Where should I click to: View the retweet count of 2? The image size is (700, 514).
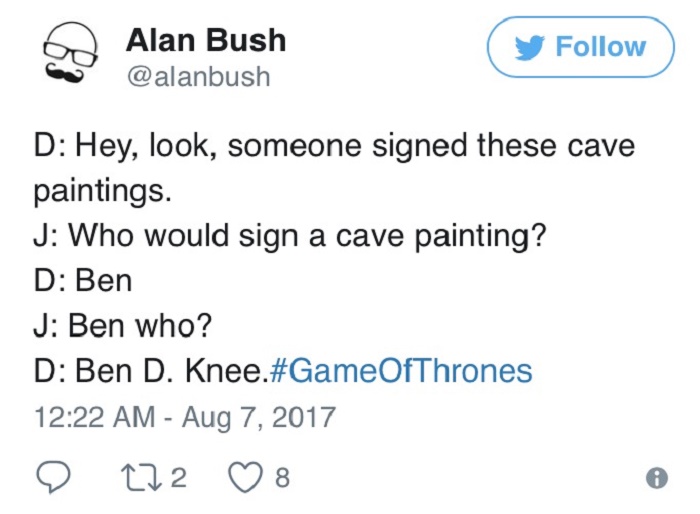[x=178, y=478]
